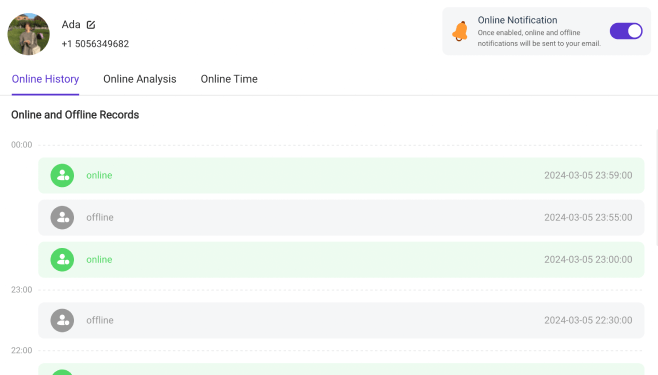658x375 pixels.
Task: Click the green user icon at 23:00:00
Action: pyautogui.click(x=62, y=260)
